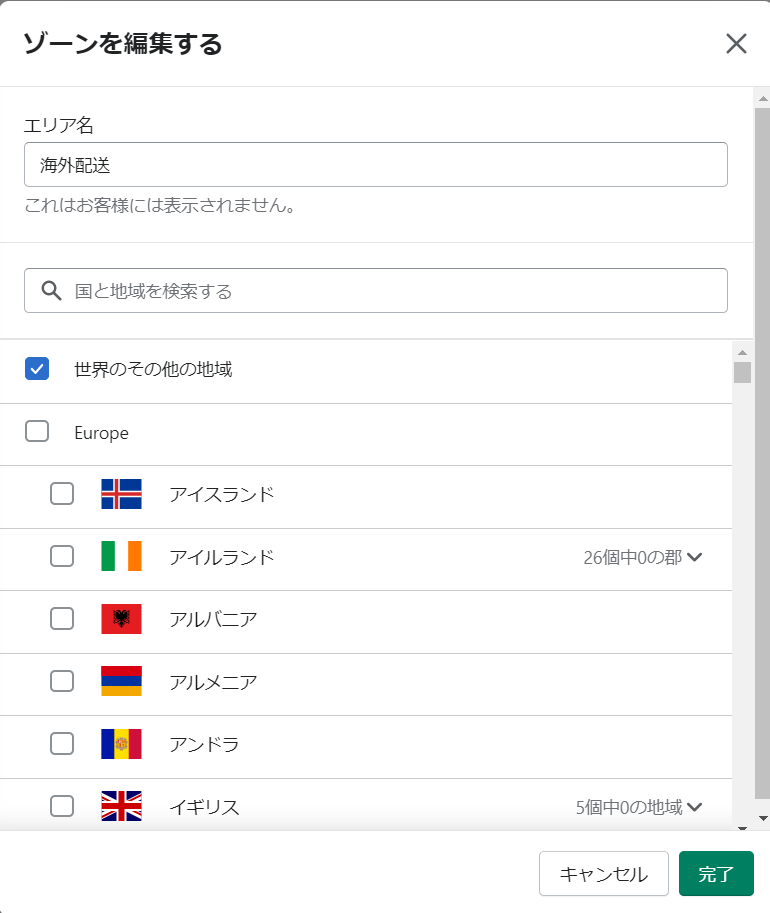Click the キャンセル button
The width and height of the screenshot is (770, 913).
(603, 873)
